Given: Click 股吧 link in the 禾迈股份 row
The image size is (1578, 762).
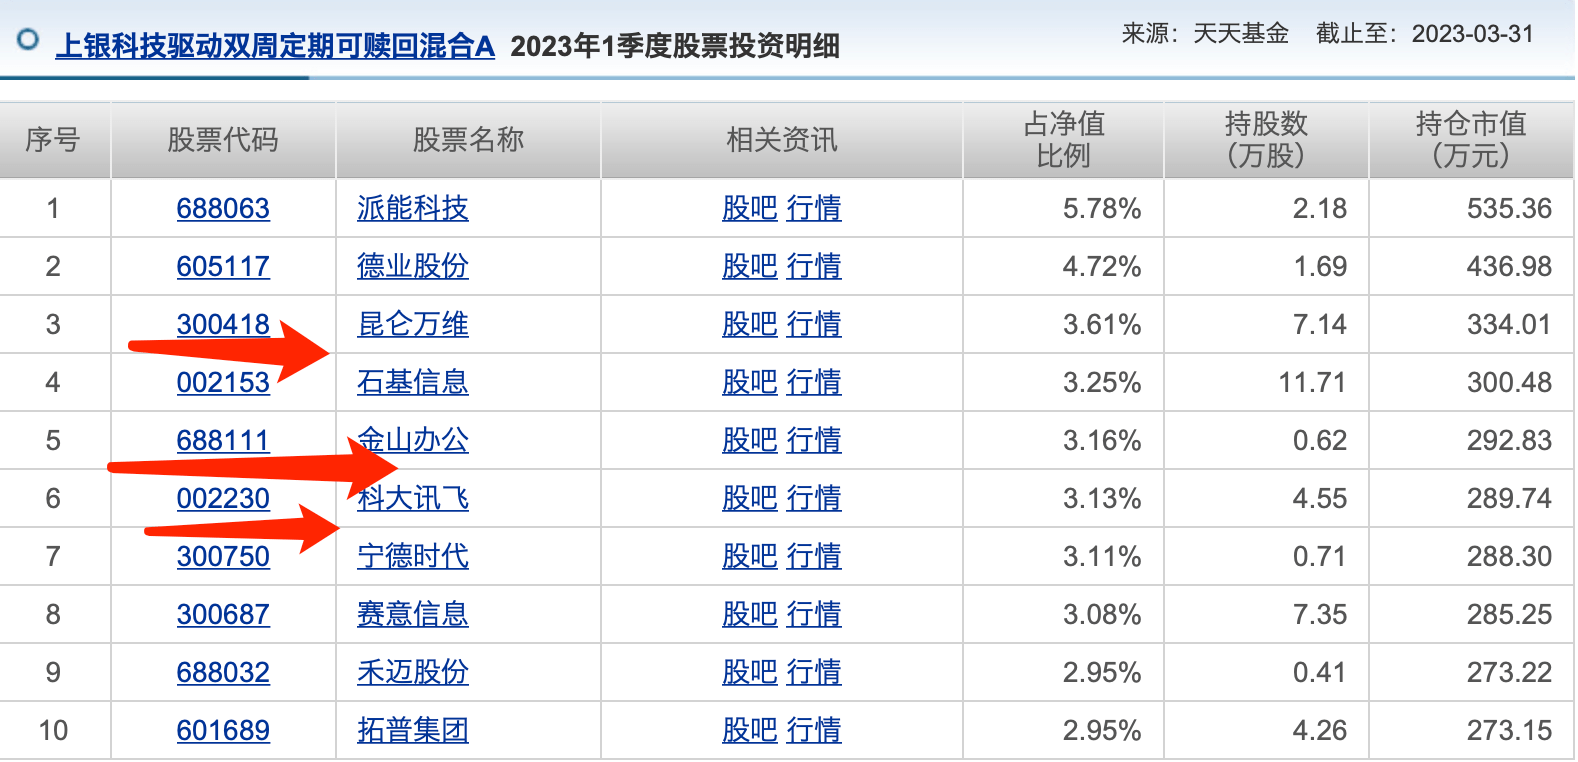Looking at the screenshot, I should point(749,673).
